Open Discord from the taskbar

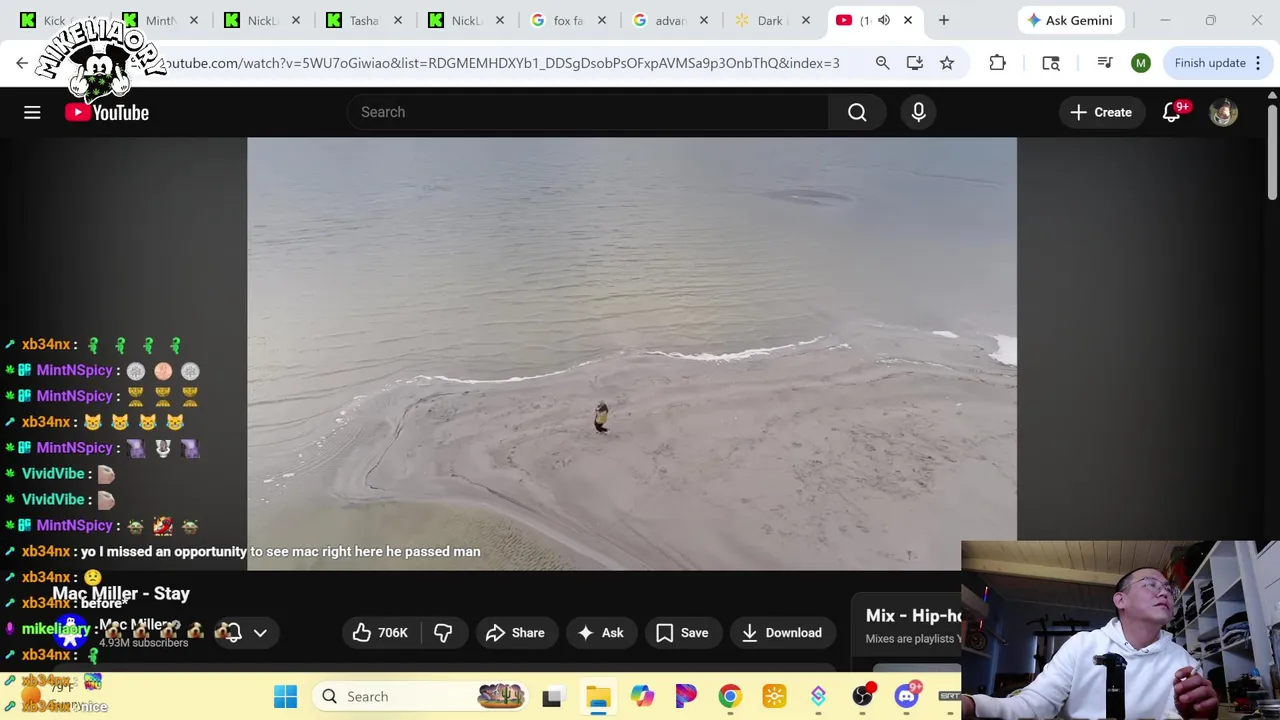(907, 696)
